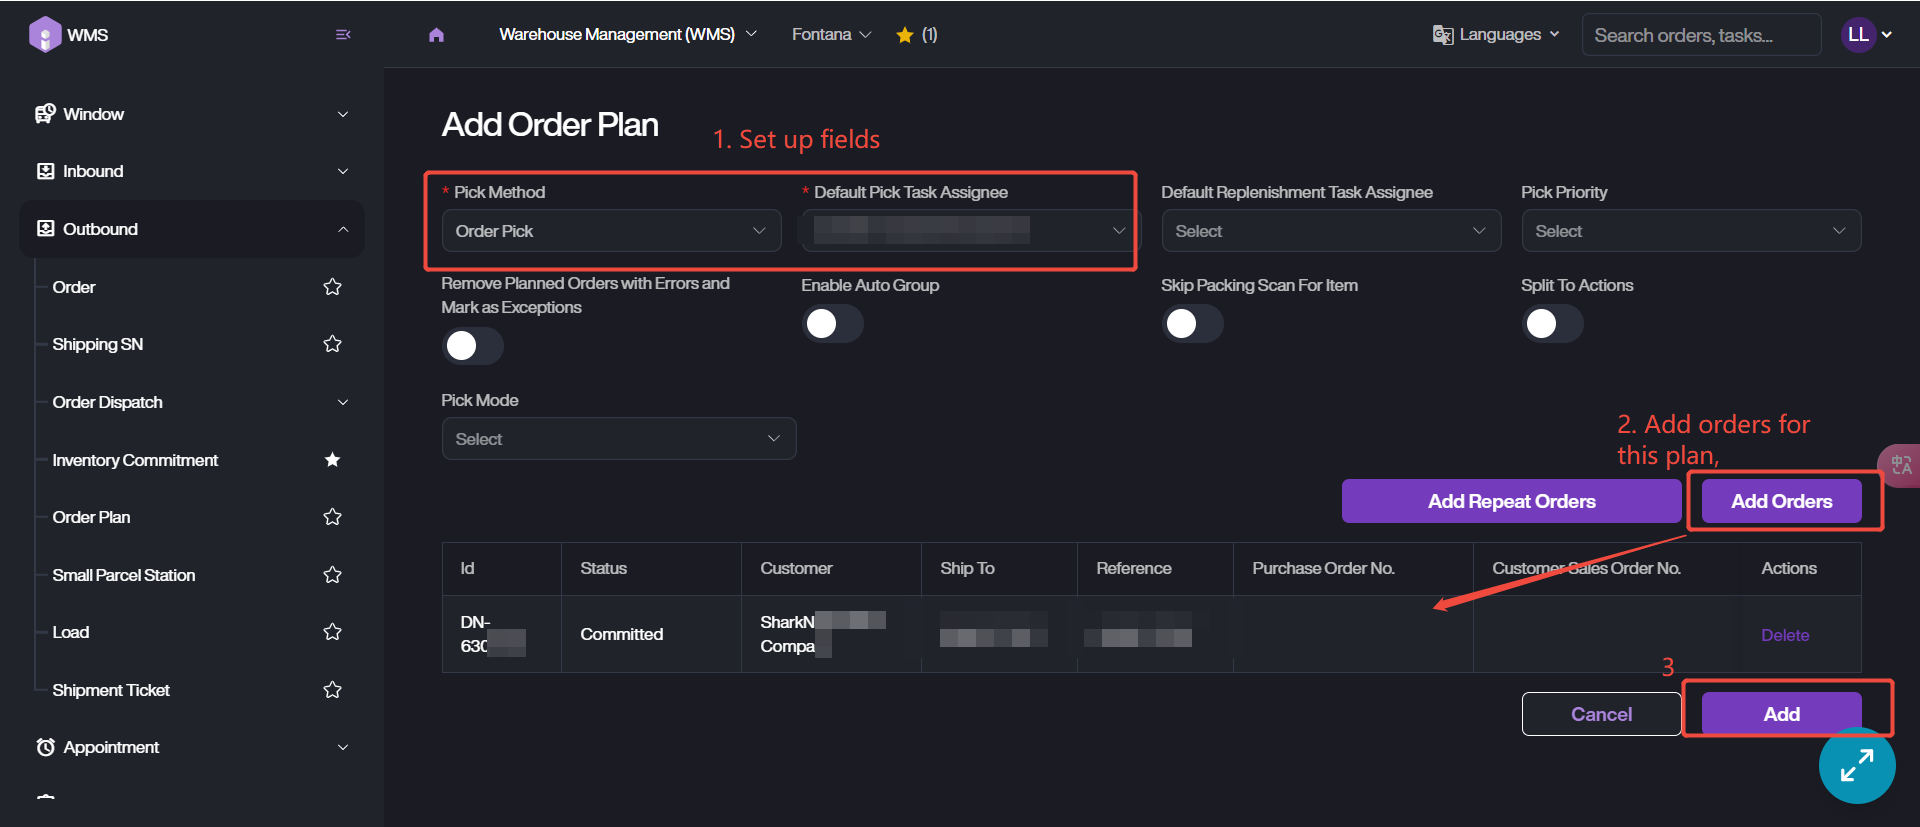Expand the Appointment menu section
This screenshot has width=1920, height=827.
click(x=343, y=747)
